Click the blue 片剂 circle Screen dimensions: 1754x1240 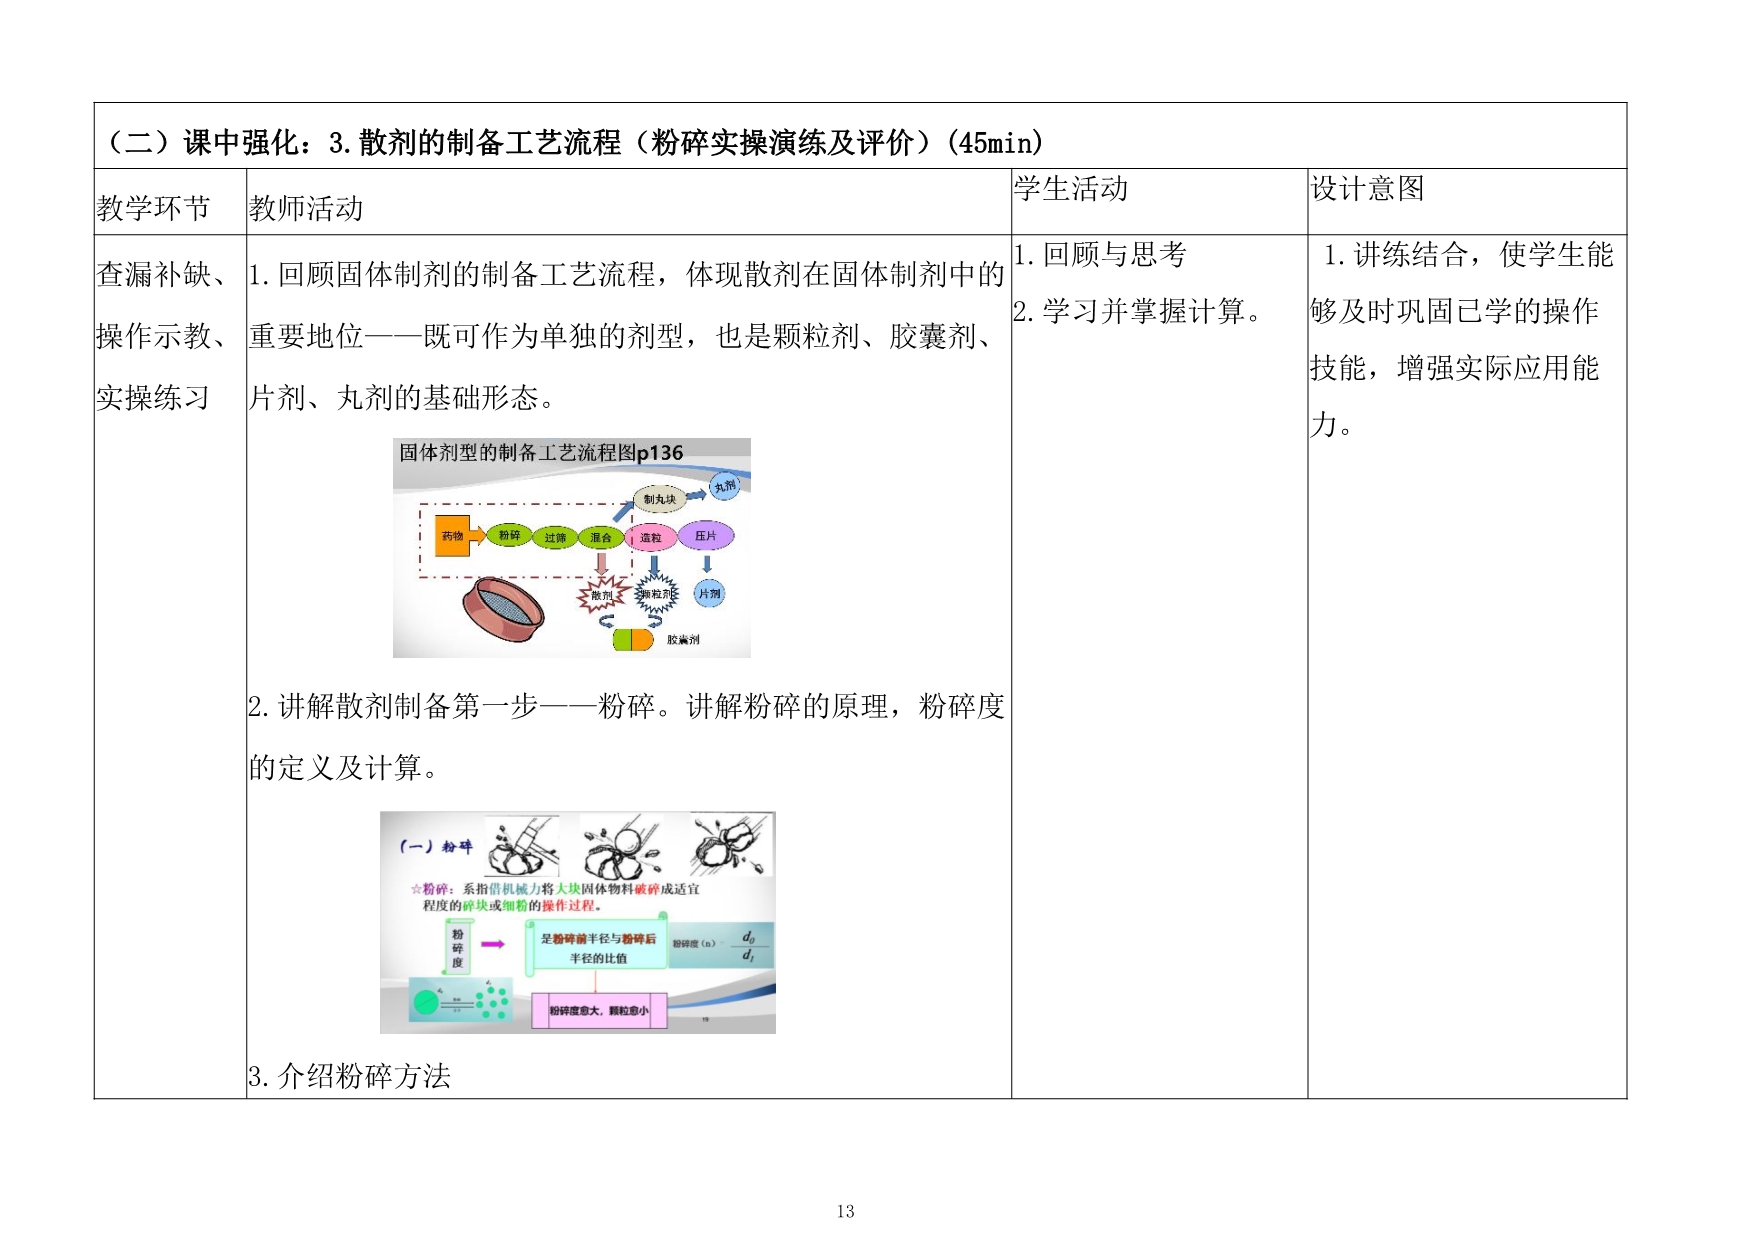(x=709, y=594)
